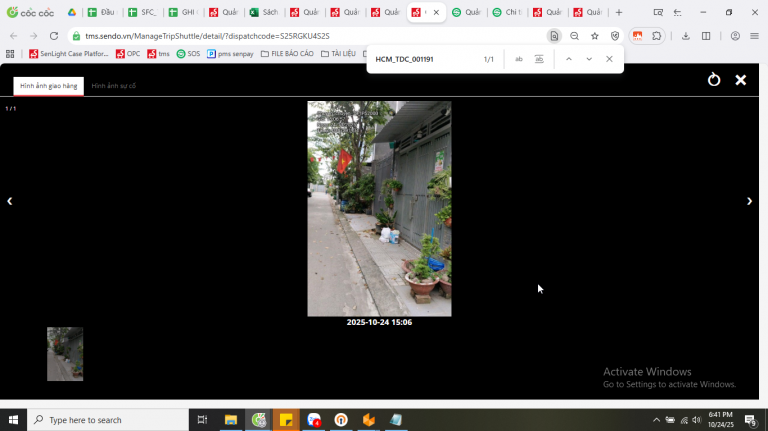Open the browser main hamburger menu

[x=754, y=36]
